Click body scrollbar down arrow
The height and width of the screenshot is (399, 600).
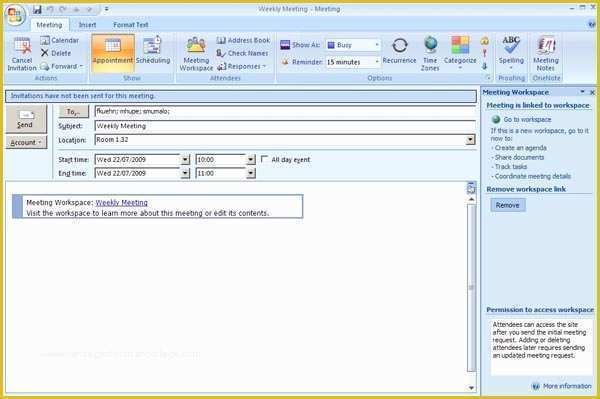(x=471, y=388)
